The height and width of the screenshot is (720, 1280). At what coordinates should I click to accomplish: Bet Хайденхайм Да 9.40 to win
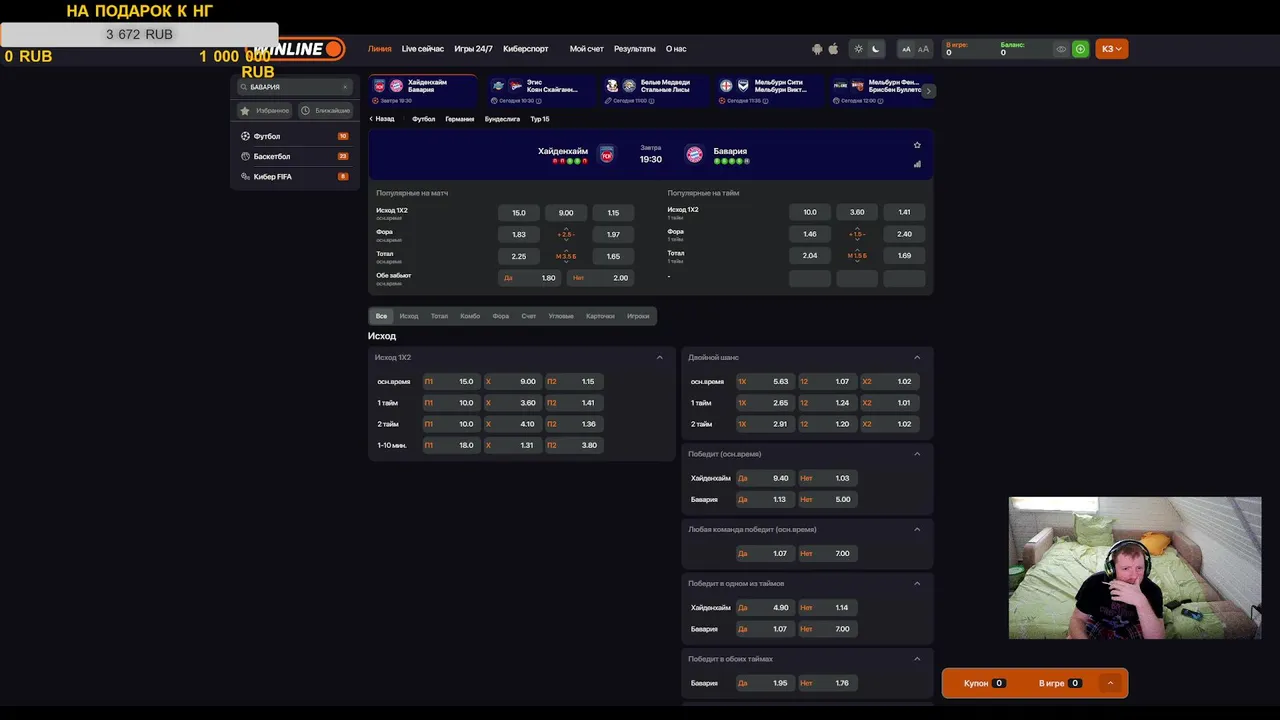764,478
